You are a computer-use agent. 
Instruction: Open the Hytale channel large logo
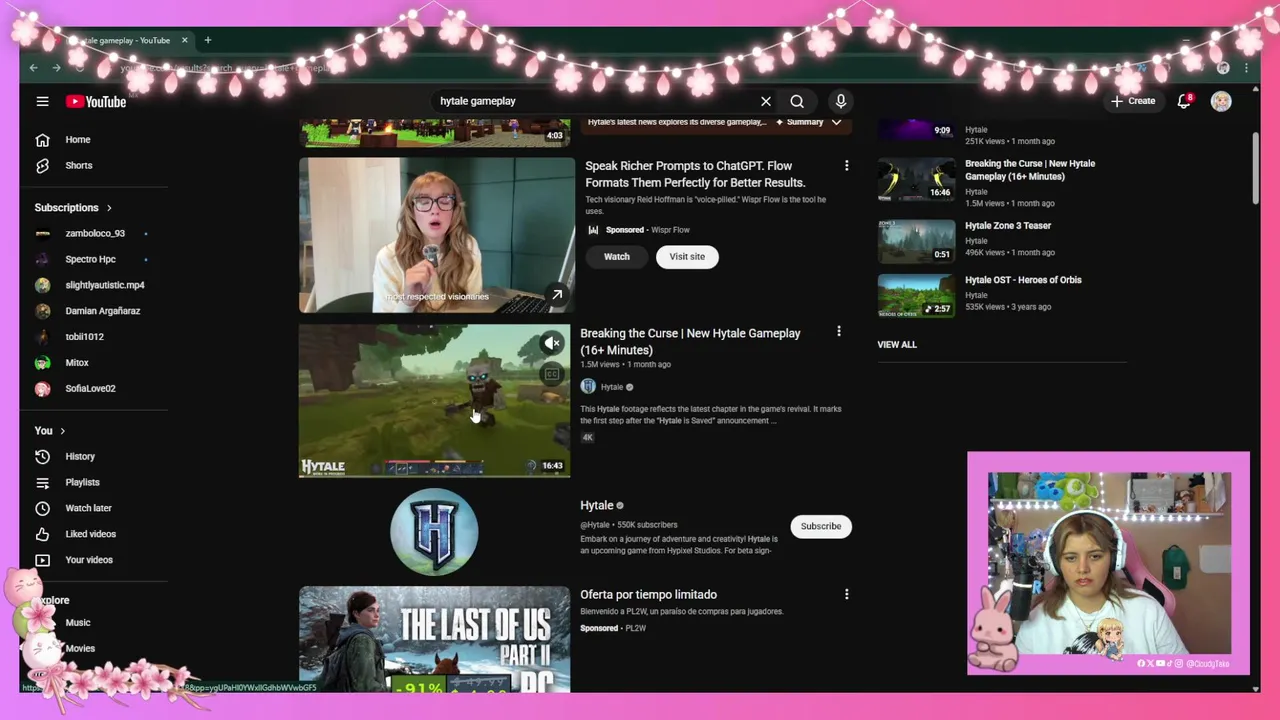(x=434, y=532)
